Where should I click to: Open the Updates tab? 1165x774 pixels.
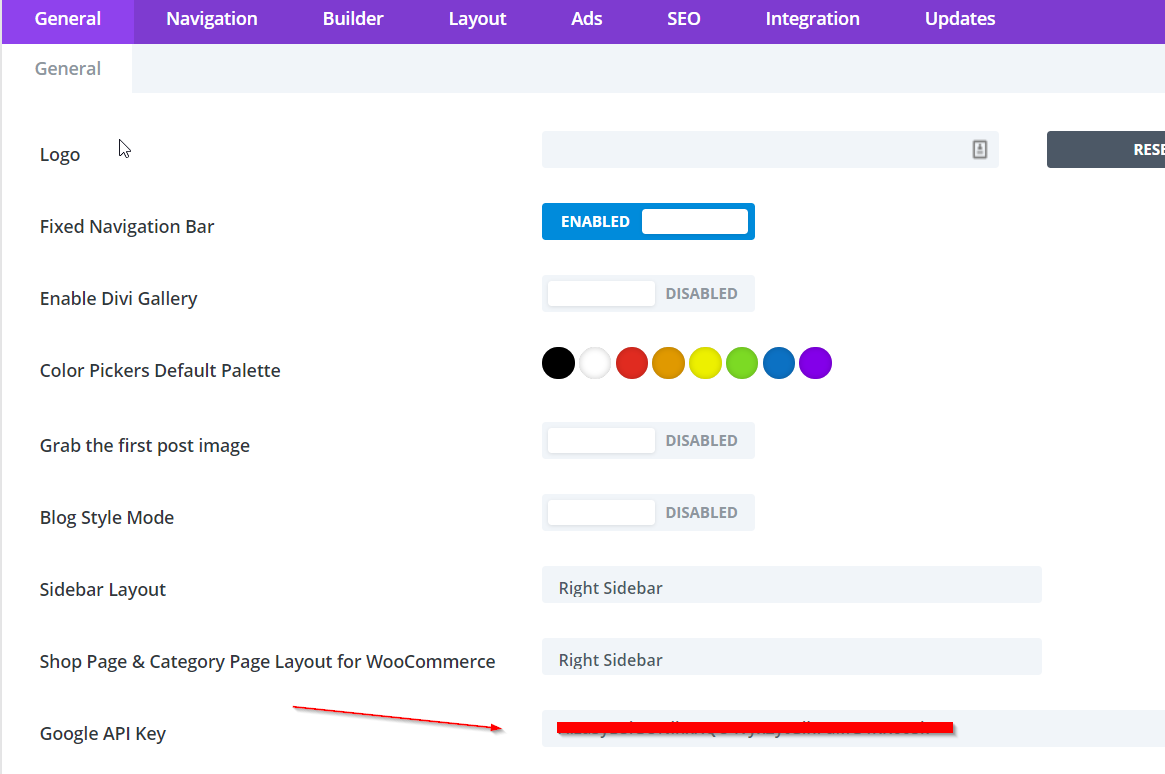[960, 19]
